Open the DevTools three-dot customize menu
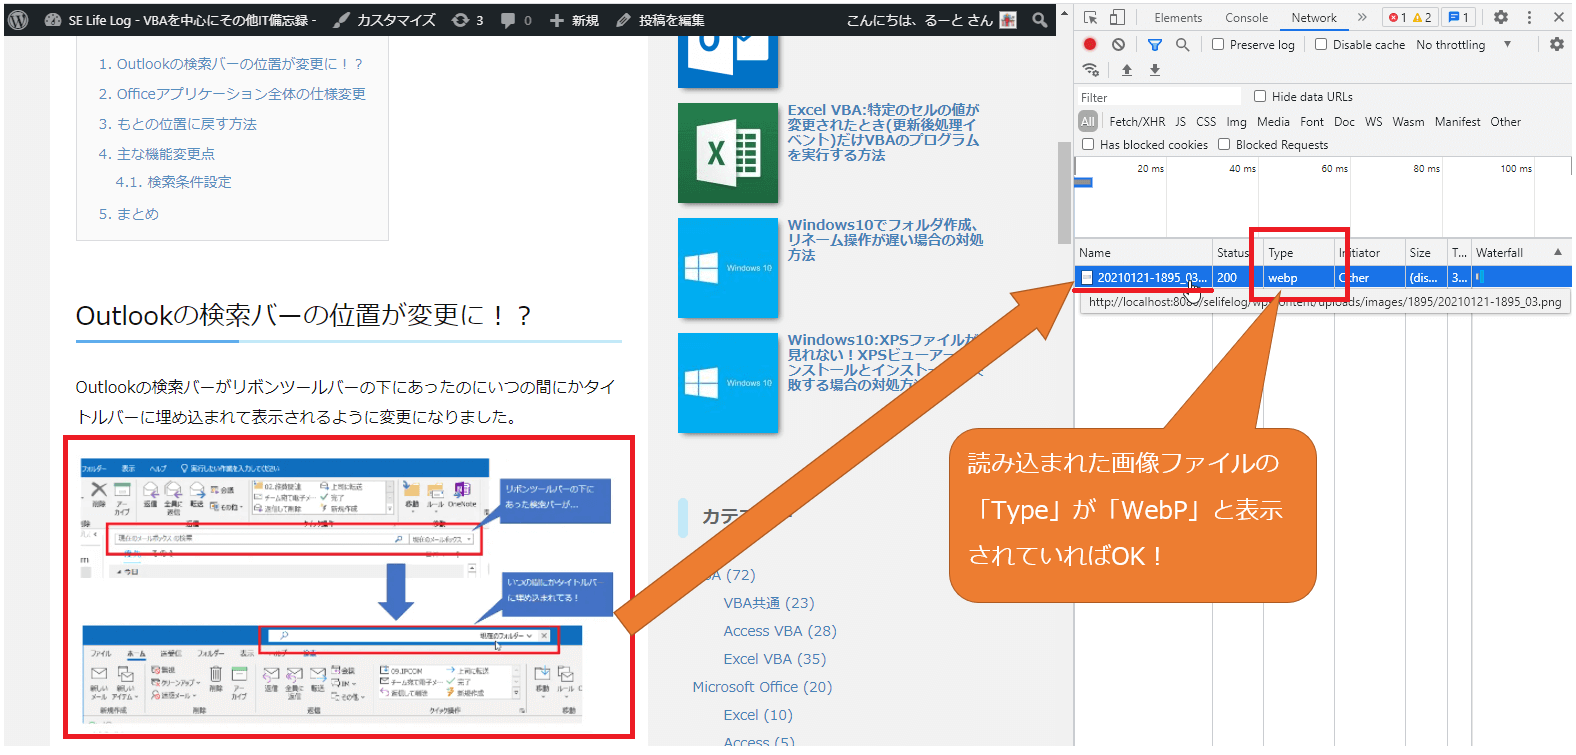The width and height of the screenshot is (1576, 755). click(x=1529, y=17)
